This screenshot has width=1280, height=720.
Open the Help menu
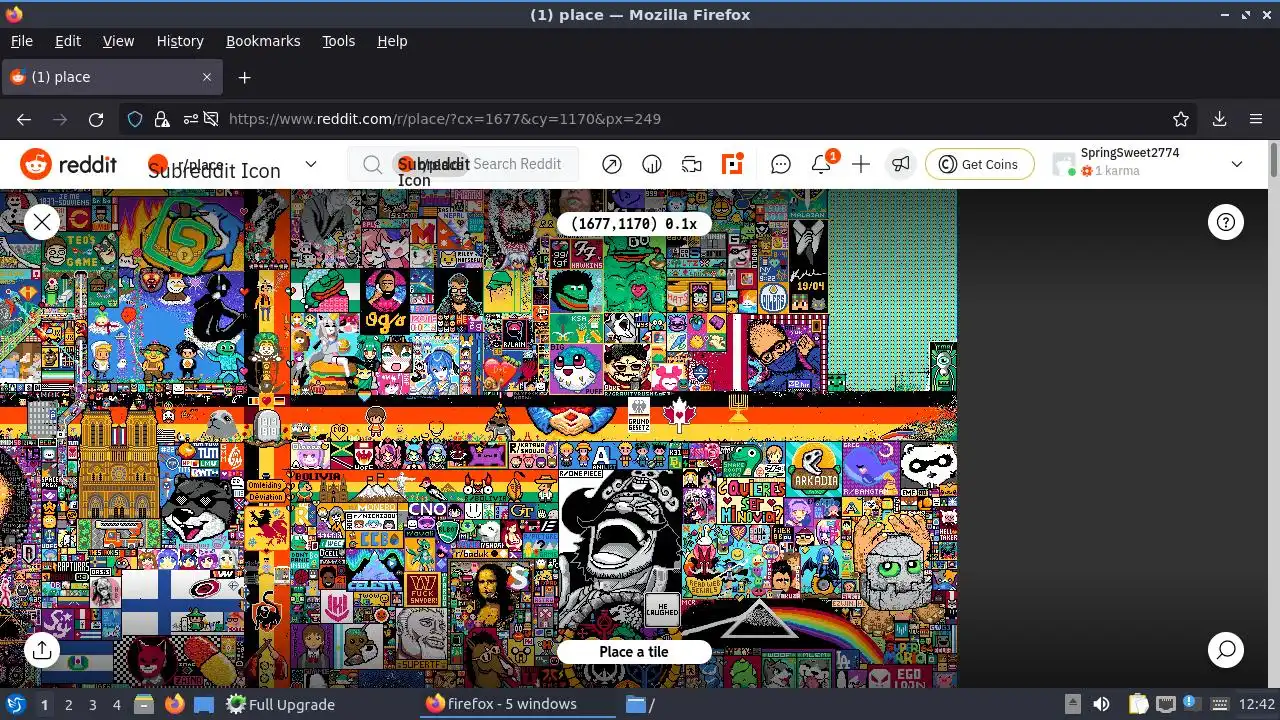click(x=392, y=41)
